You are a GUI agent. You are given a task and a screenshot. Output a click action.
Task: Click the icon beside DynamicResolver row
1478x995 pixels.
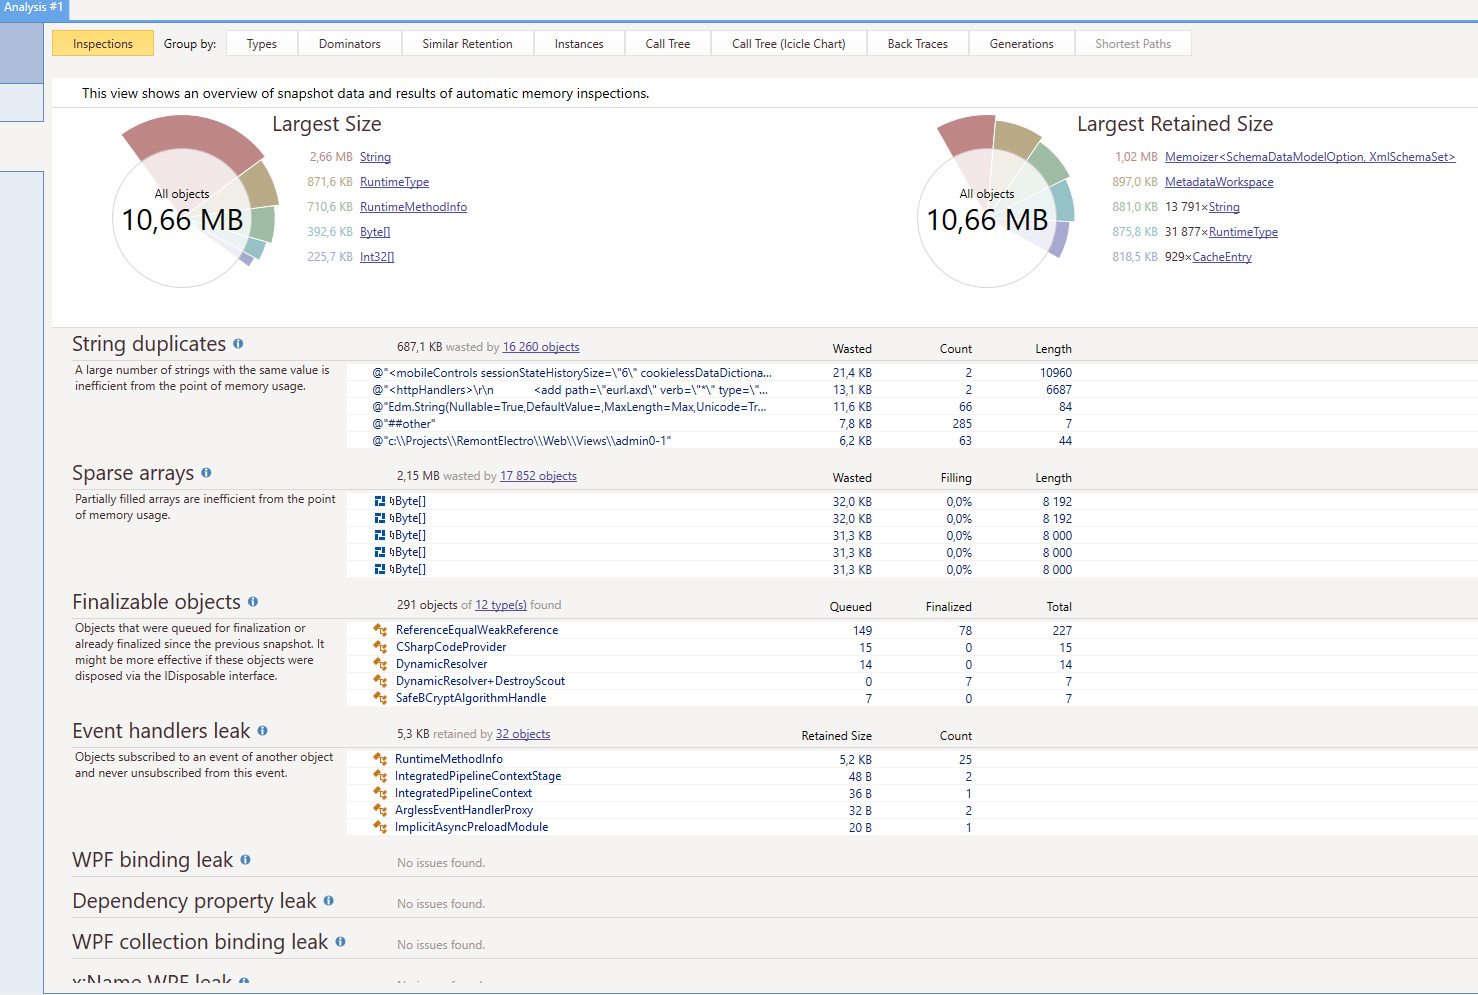point(380,664)
